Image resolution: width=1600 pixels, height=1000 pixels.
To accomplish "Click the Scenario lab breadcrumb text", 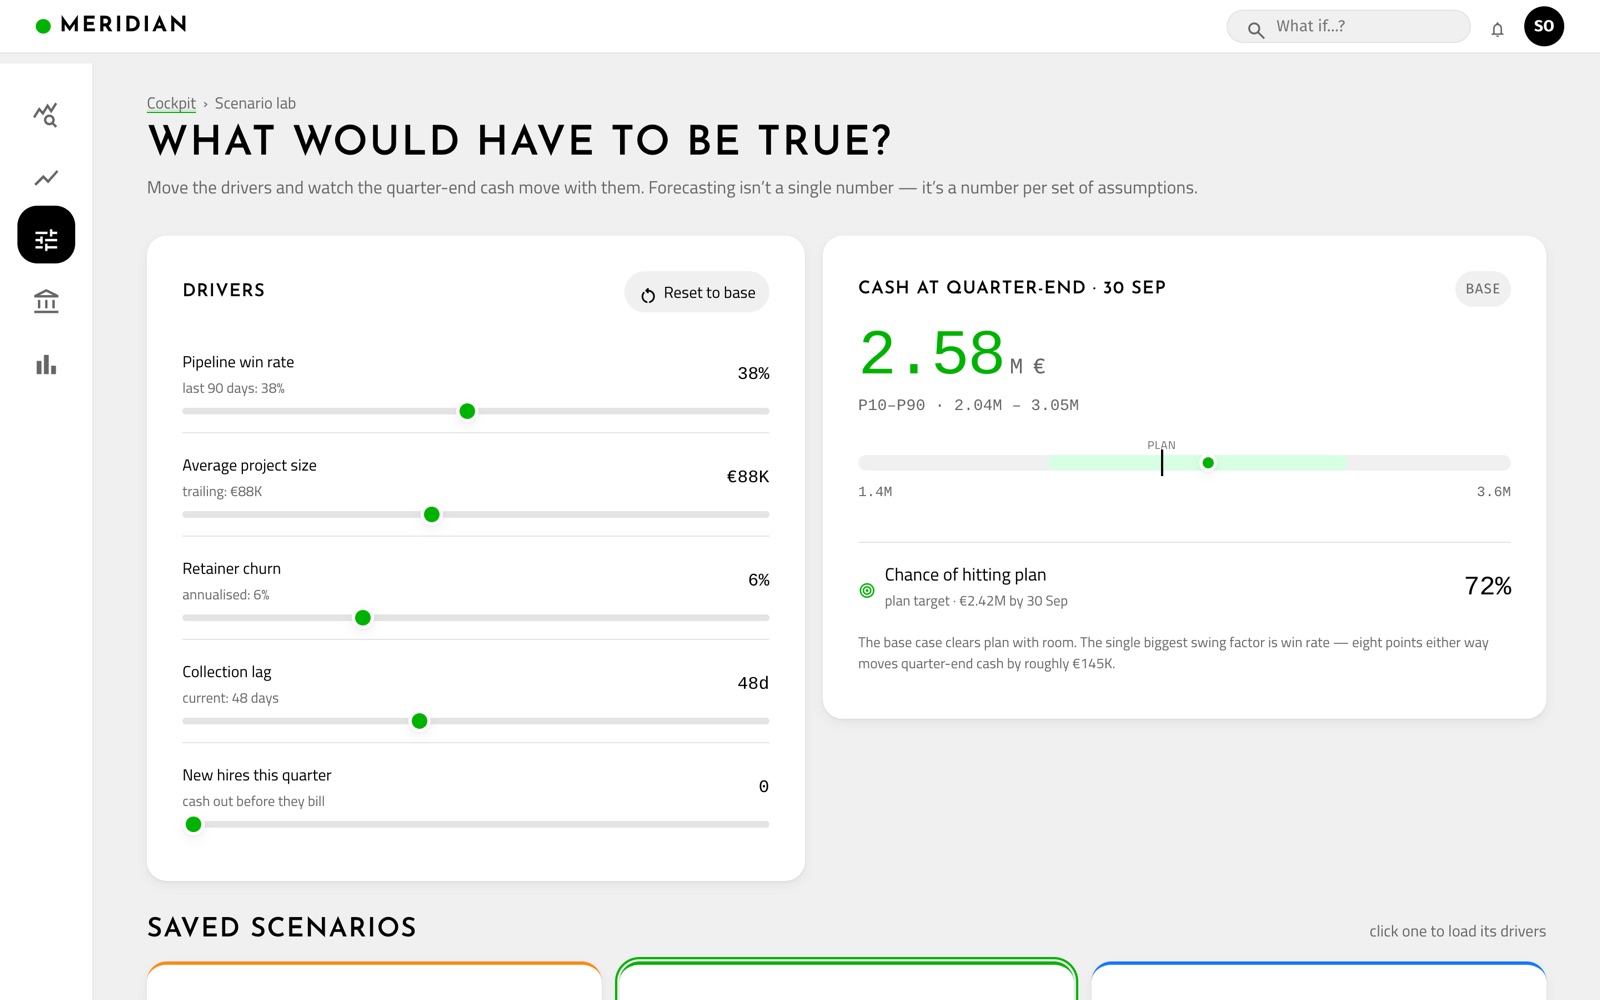I will [255, 103].
